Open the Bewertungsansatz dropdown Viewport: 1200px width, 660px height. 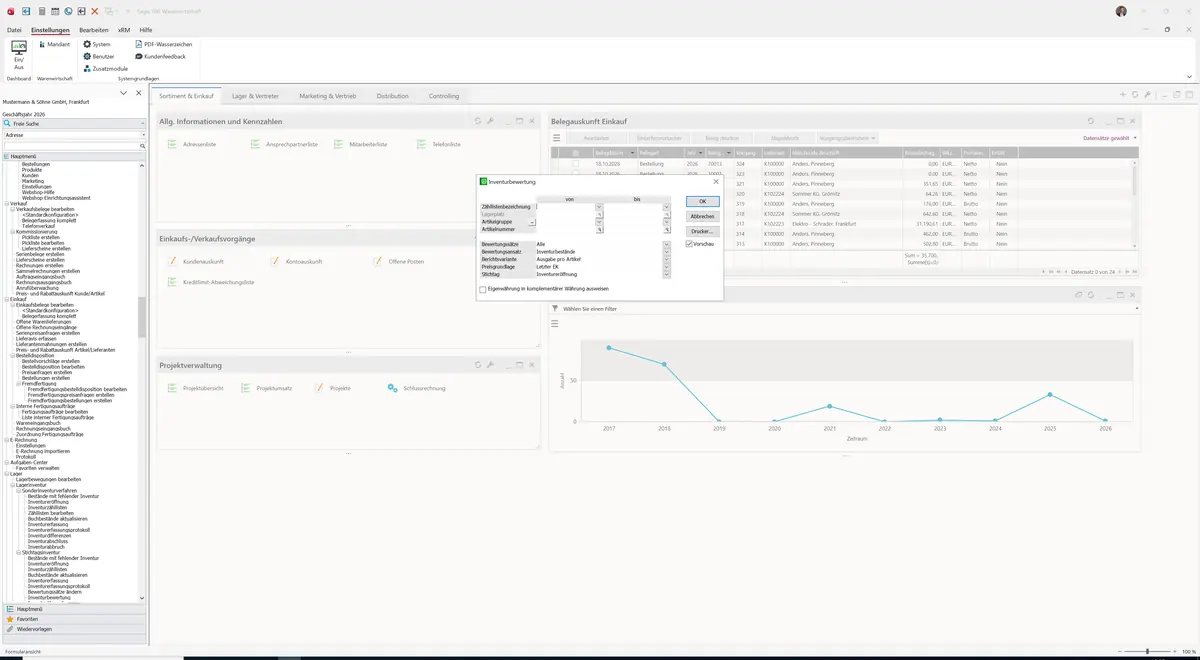click(666, 252)
